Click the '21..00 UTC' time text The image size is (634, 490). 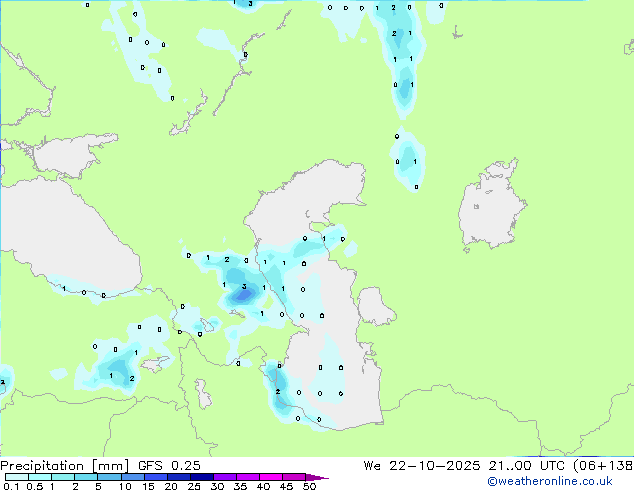[x=526, y=466]
